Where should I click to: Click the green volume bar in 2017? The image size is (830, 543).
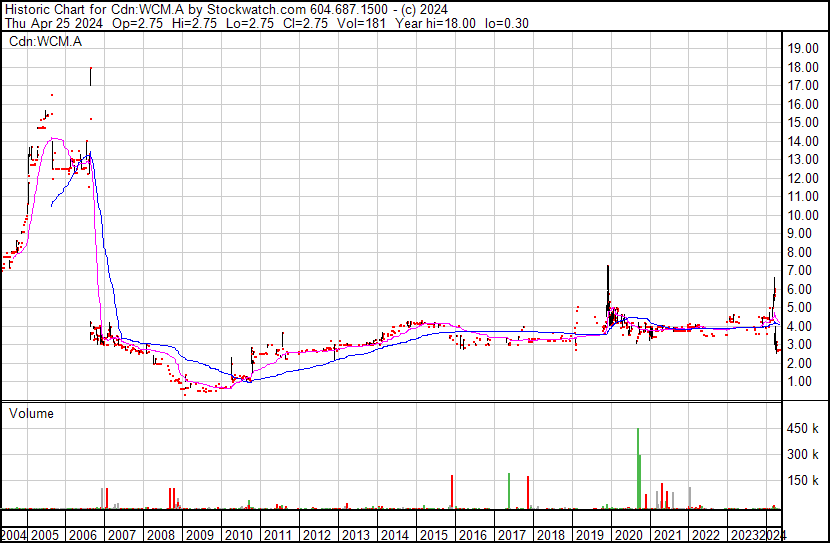(x=509, y=490)
